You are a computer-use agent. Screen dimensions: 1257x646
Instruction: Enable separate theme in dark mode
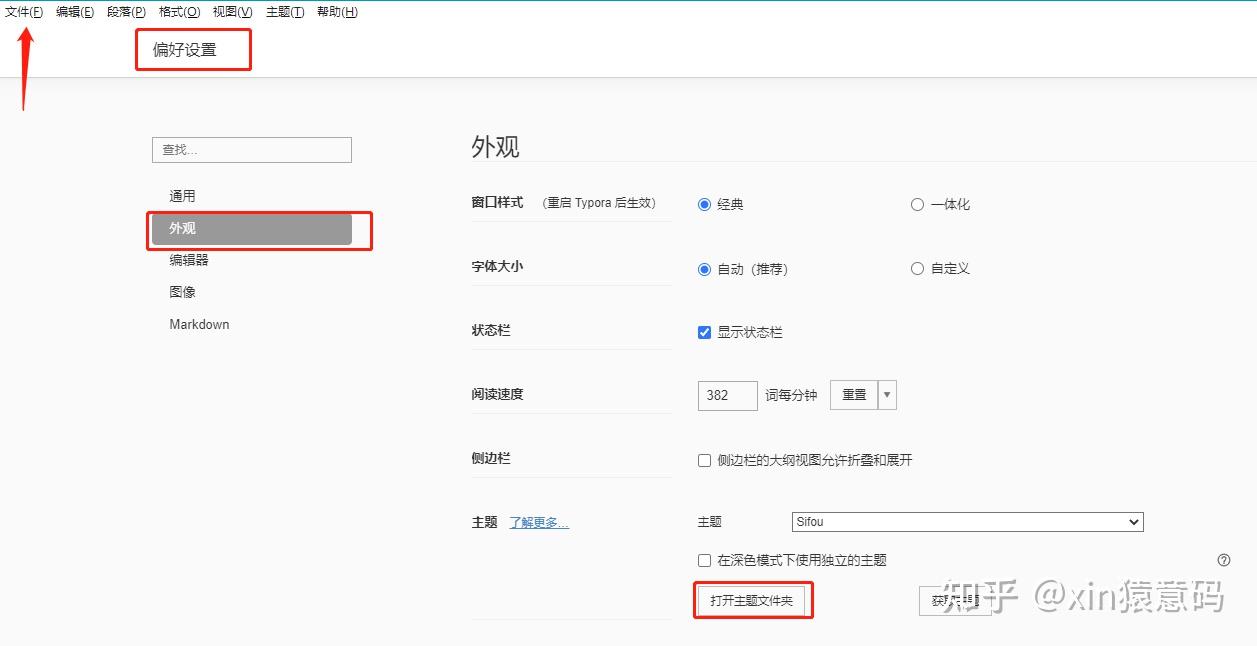(x=704, y=560)
